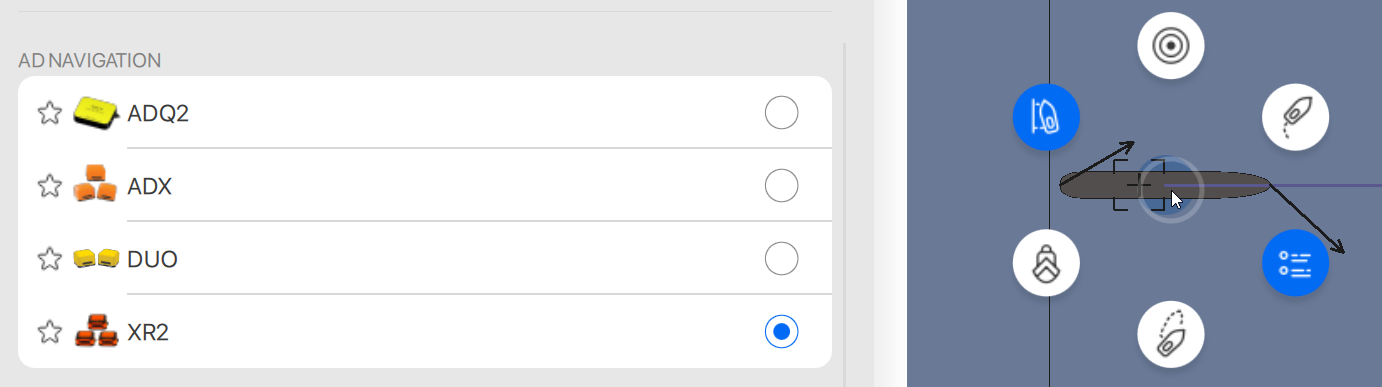Click the vertical scrollbar beside device list

click(845, 214)
